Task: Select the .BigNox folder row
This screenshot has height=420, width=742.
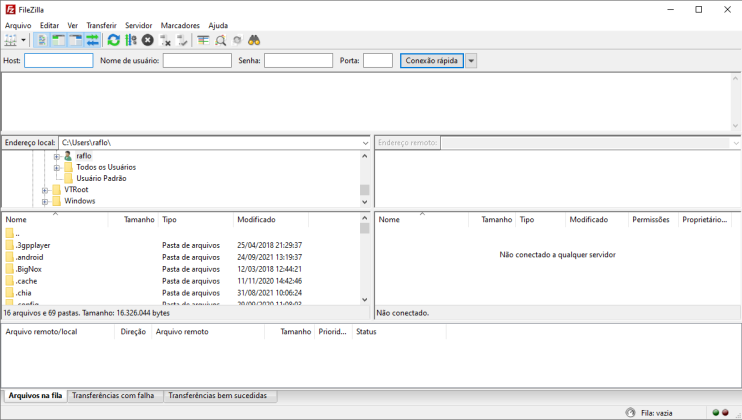Action: [x=182, y=269]
